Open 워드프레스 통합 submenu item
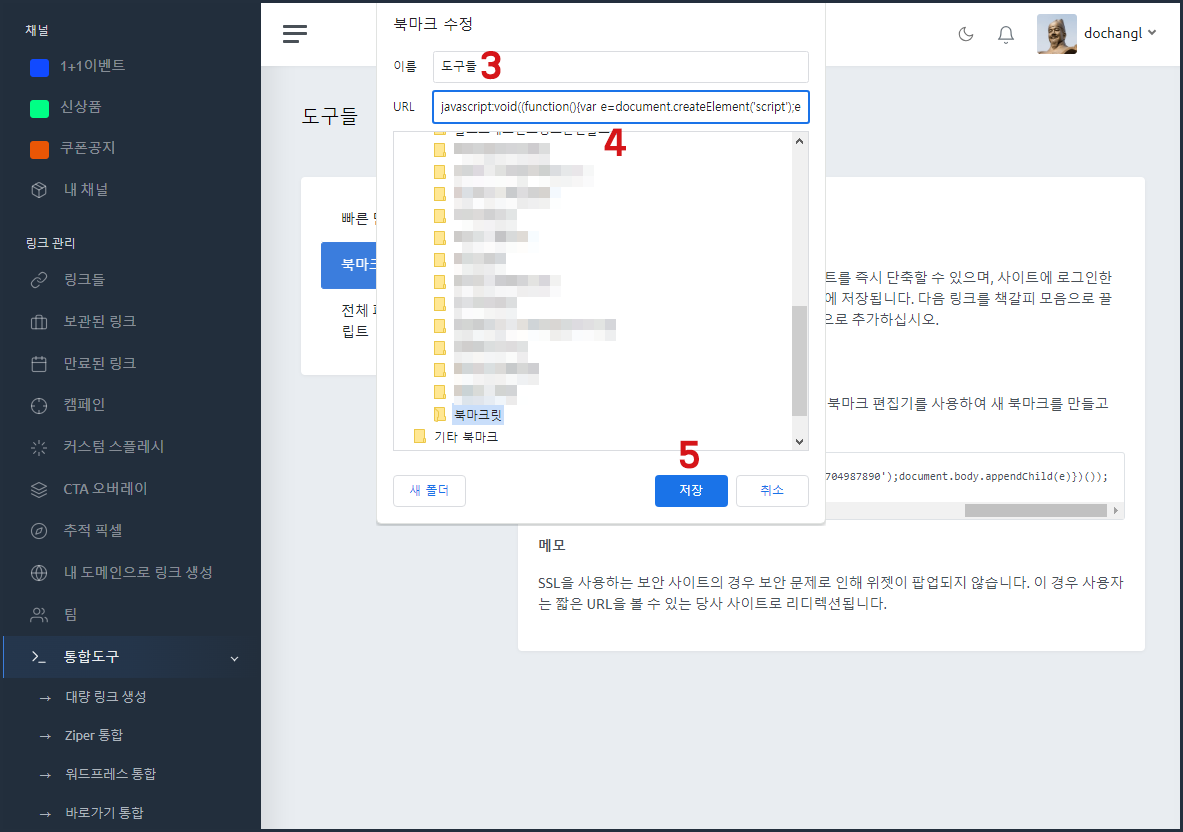 point(110,774)
